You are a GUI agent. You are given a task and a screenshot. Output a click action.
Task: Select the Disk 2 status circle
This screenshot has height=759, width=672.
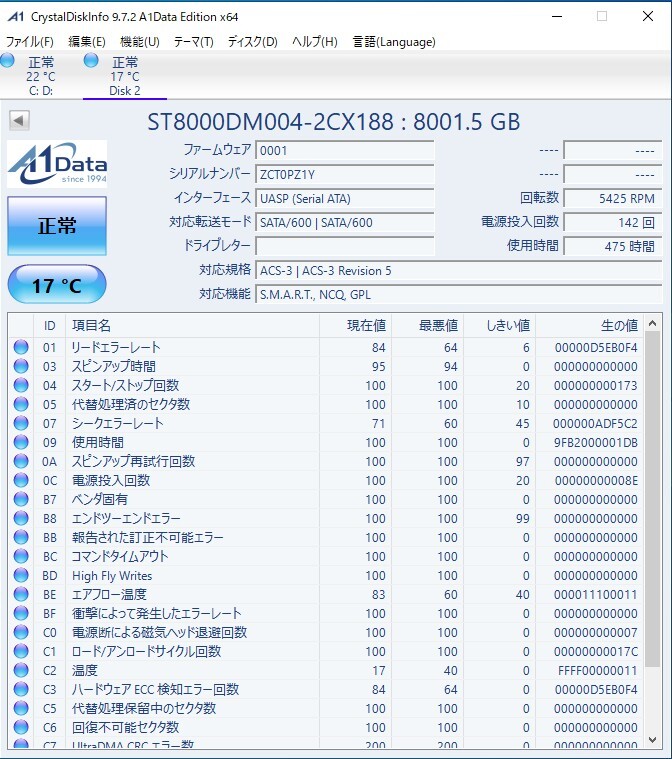[x=91, y=61]
